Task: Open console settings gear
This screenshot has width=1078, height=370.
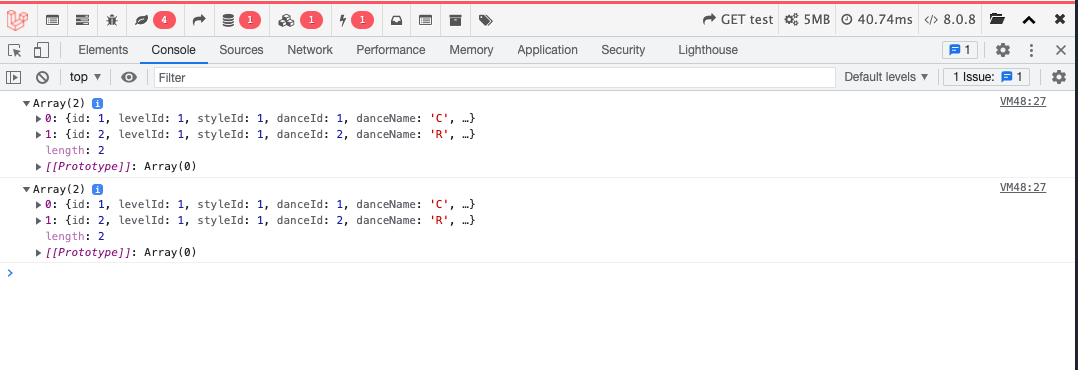Action: tap(1059, 77)
